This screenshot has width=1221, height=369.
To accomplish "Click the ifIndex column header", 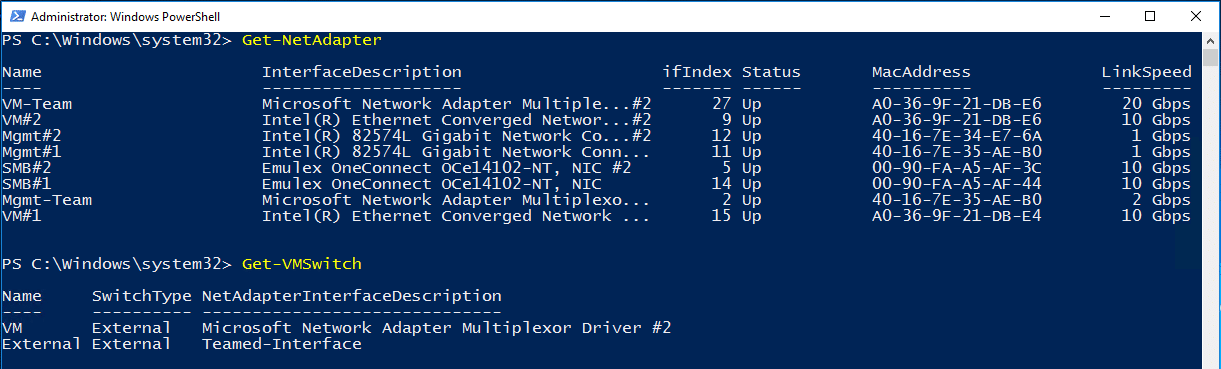I will 697,72.
